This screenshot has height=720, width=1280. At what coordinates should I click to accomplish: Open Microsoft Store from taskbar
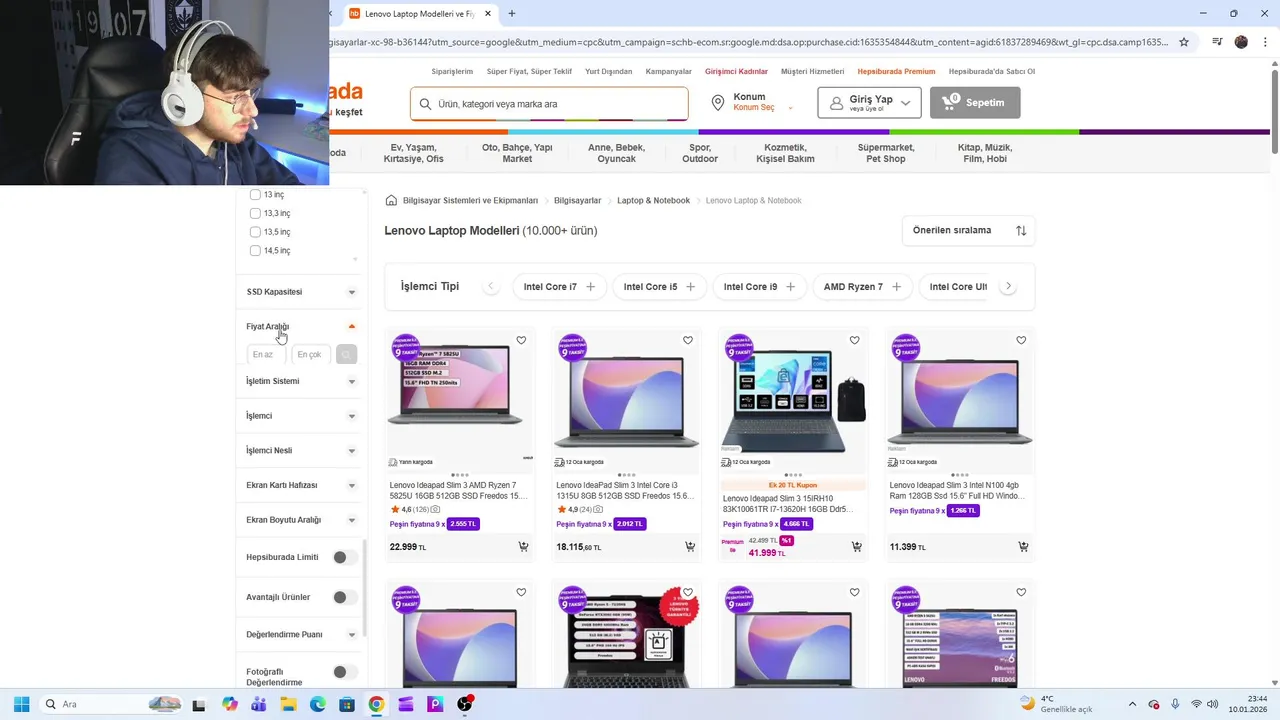pos(347,704)
